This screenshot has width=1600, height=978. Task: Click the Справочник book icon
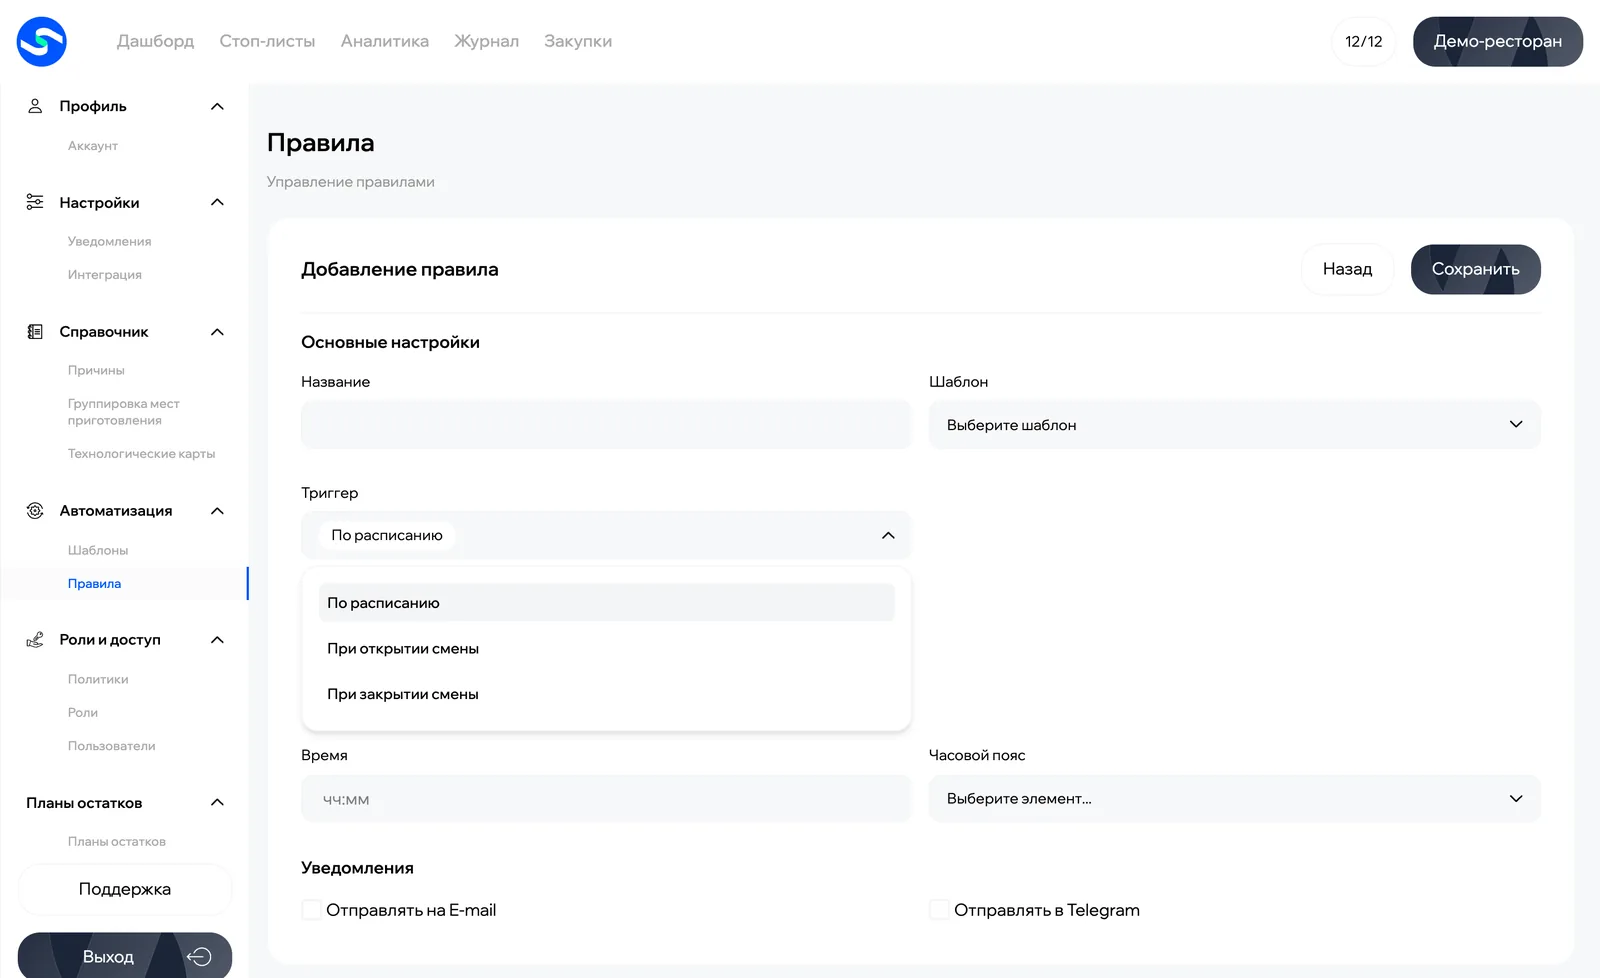[35, 332]
